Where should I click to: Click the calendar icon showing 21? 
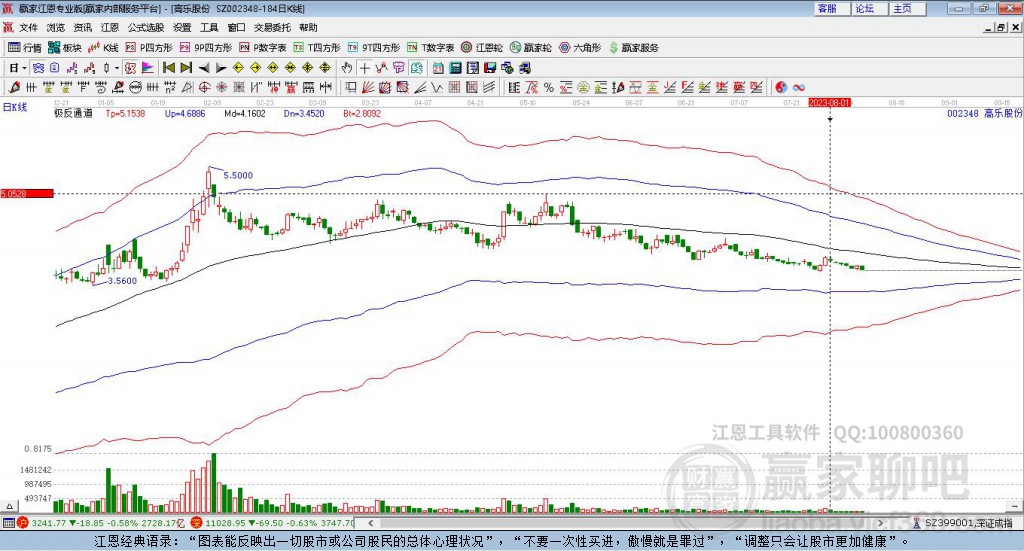(x=438, y=68)
